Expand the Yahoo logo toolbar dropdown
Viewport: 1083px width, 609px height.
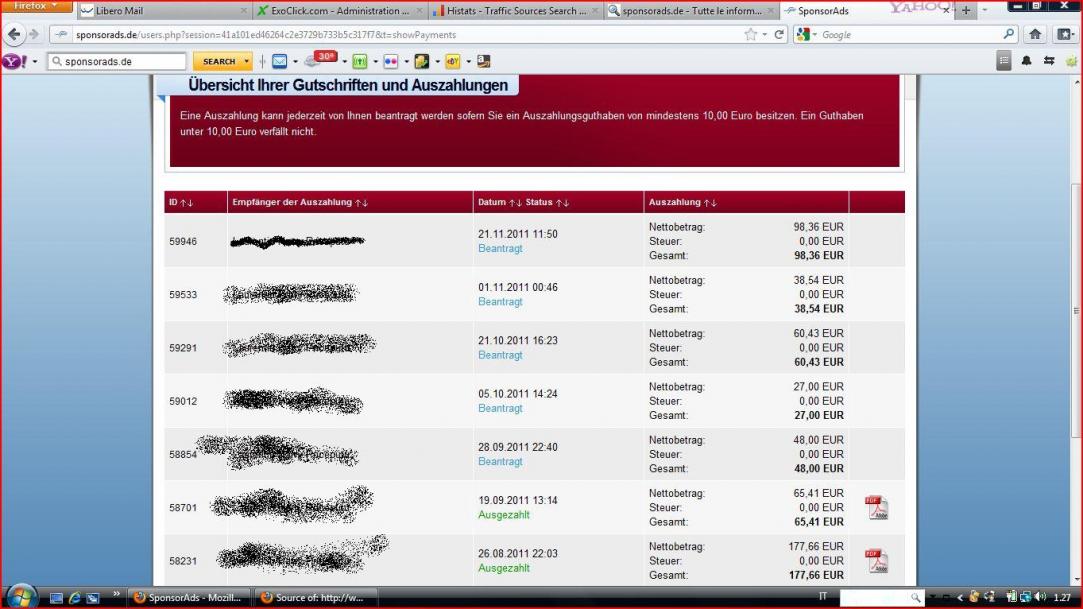tap(34, 62)
